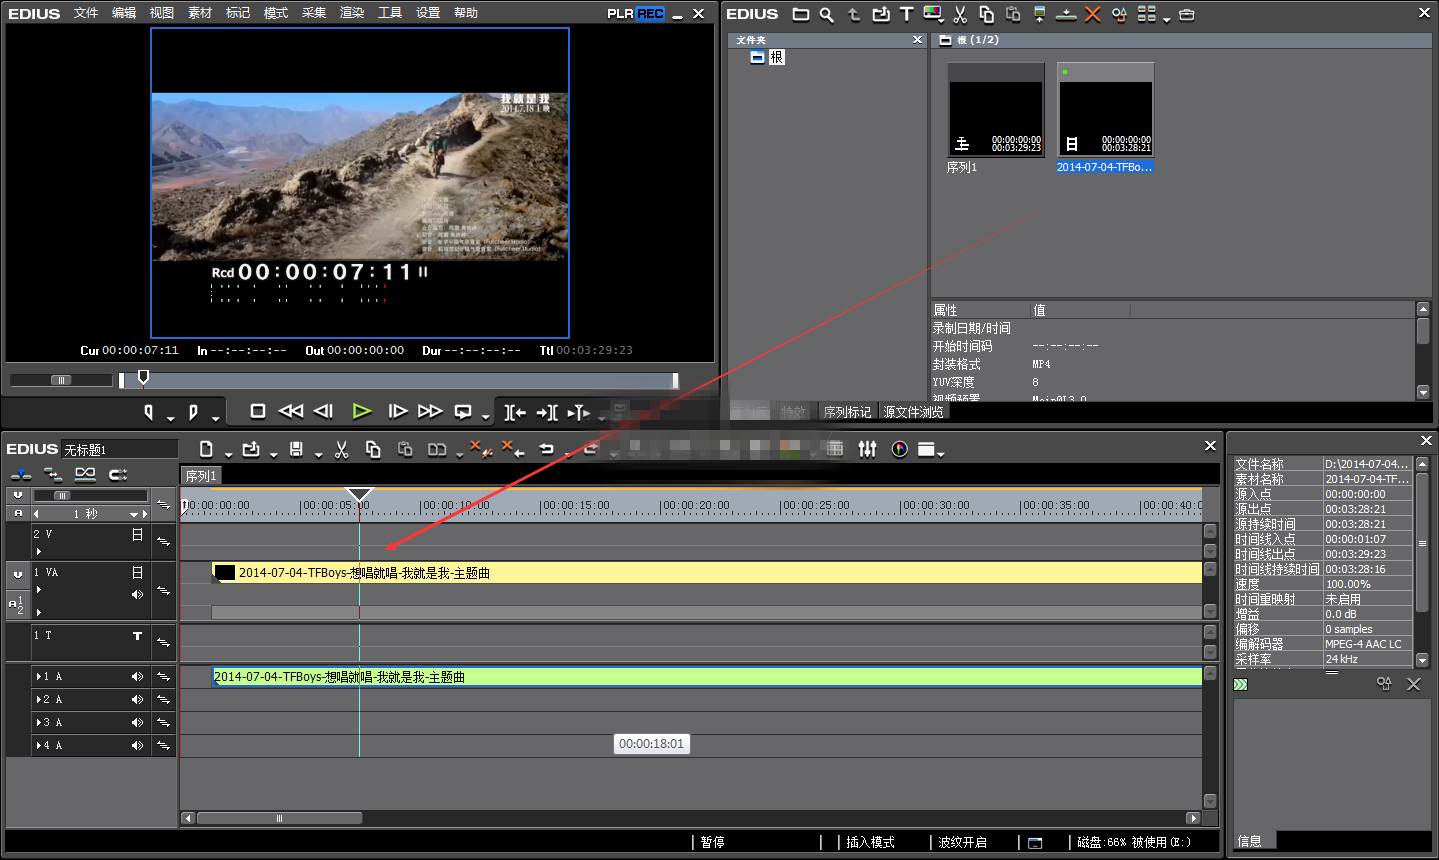
Task: Click the red X delete icon in bin
Action: tap(1092, 14)
